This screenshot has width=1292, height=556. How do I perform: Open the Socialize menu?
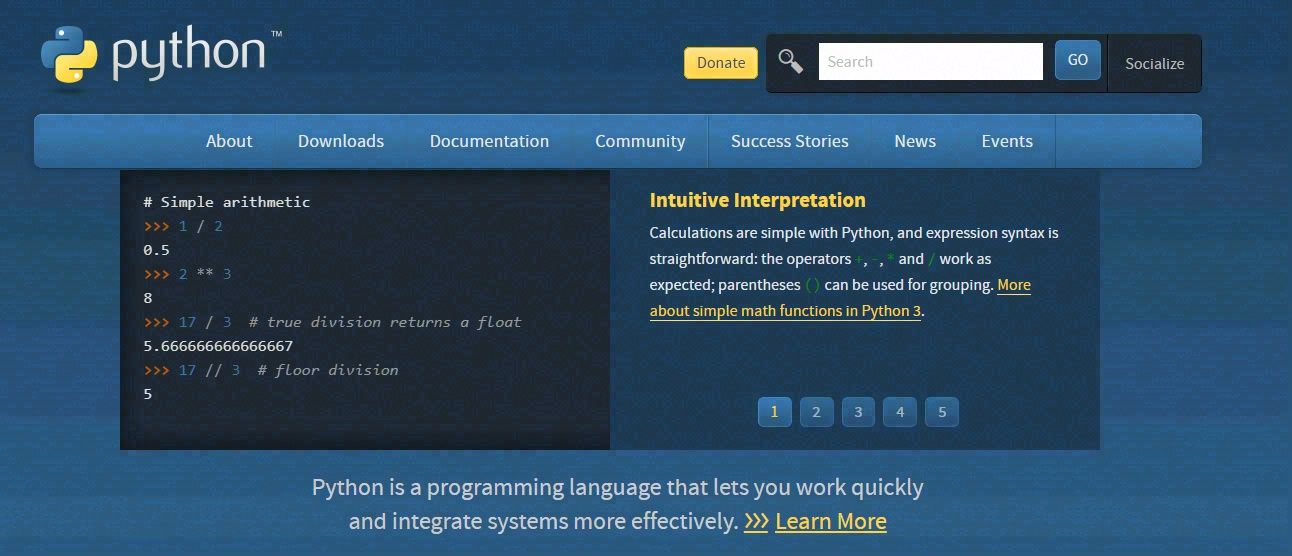[1154, 63]
